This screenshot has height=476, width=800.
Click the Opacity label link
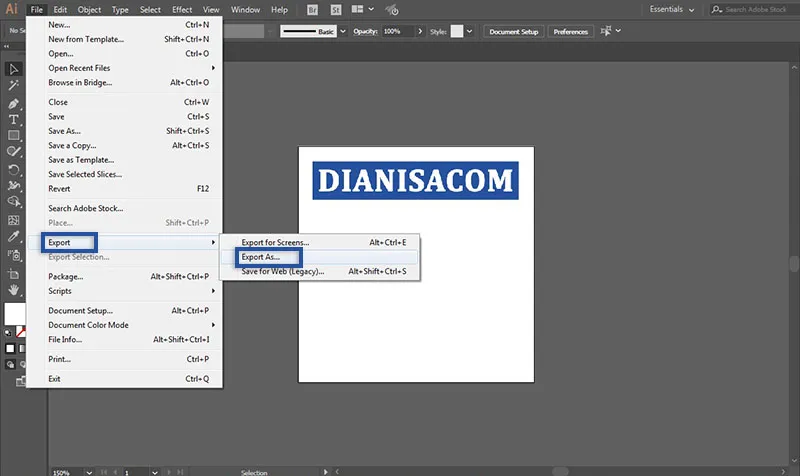pos(365,31)
